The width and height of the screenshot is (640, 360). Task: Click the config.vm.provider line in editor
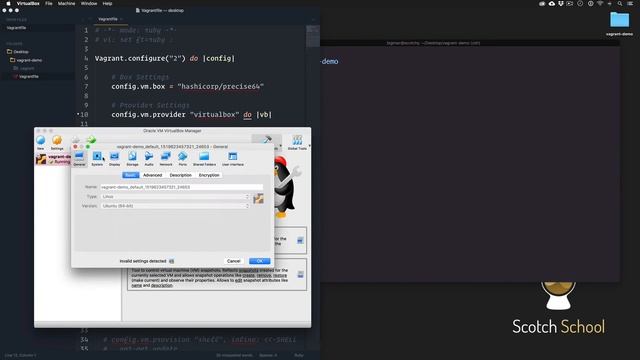pyautogui.click(x=191, y=115)
